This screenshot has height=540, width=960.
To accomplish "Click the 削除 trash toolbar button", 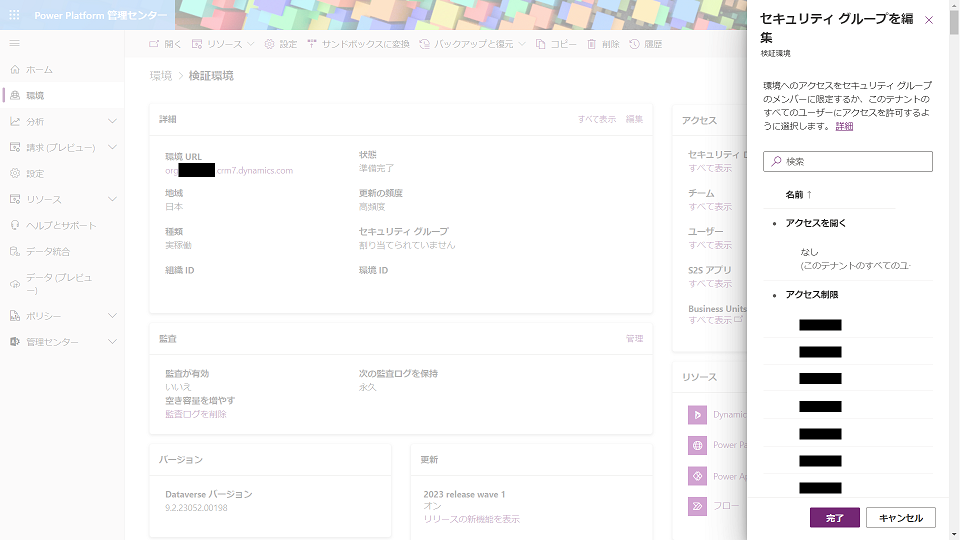I will click(x=603, y=44).
